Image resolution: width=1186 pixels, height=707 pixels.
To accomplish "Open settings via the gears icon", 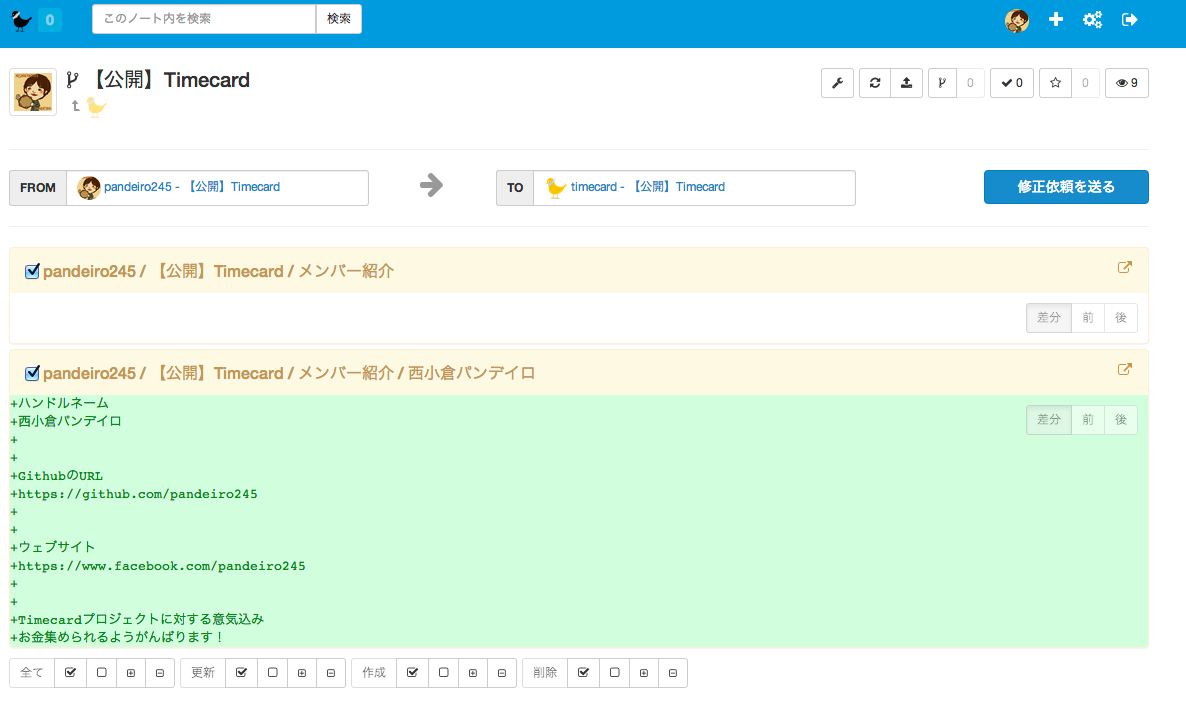I will pyautogui.click(x=1092, y=20).
